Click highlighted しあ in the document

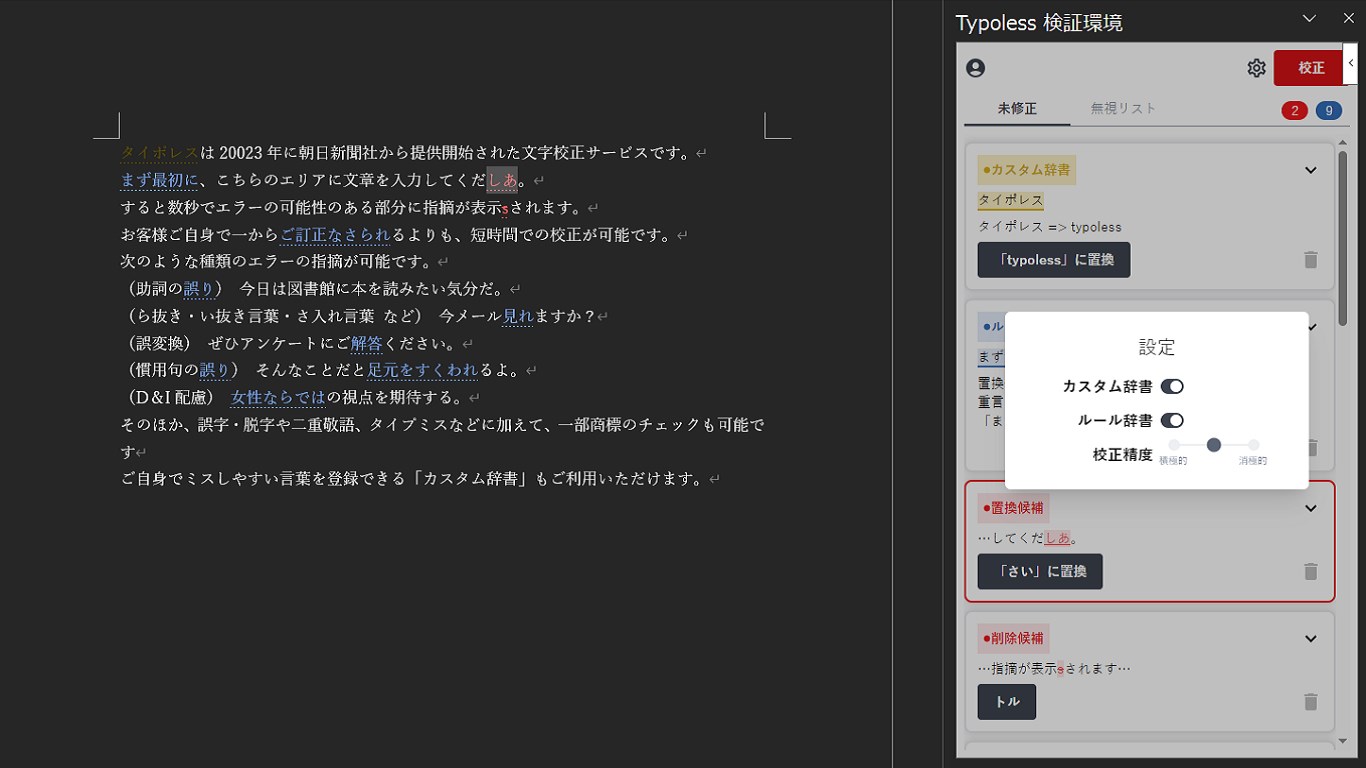point(502,180)
